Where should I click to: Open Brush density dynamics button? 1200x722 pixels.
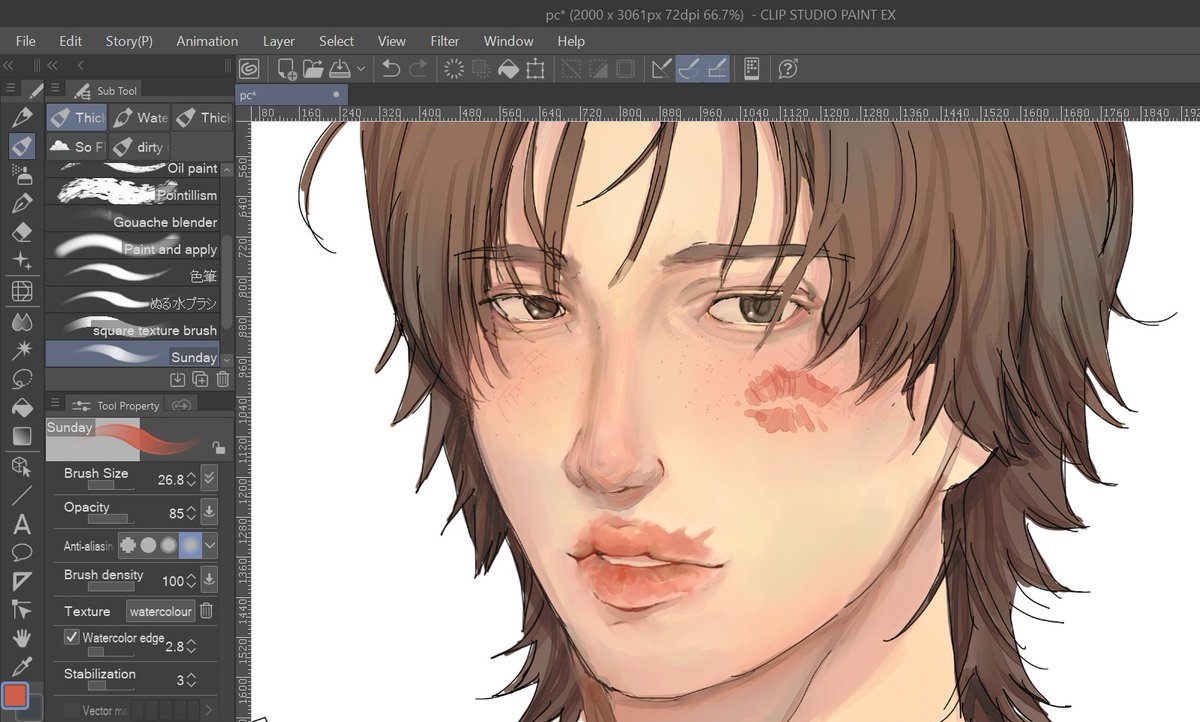point(209,579)
